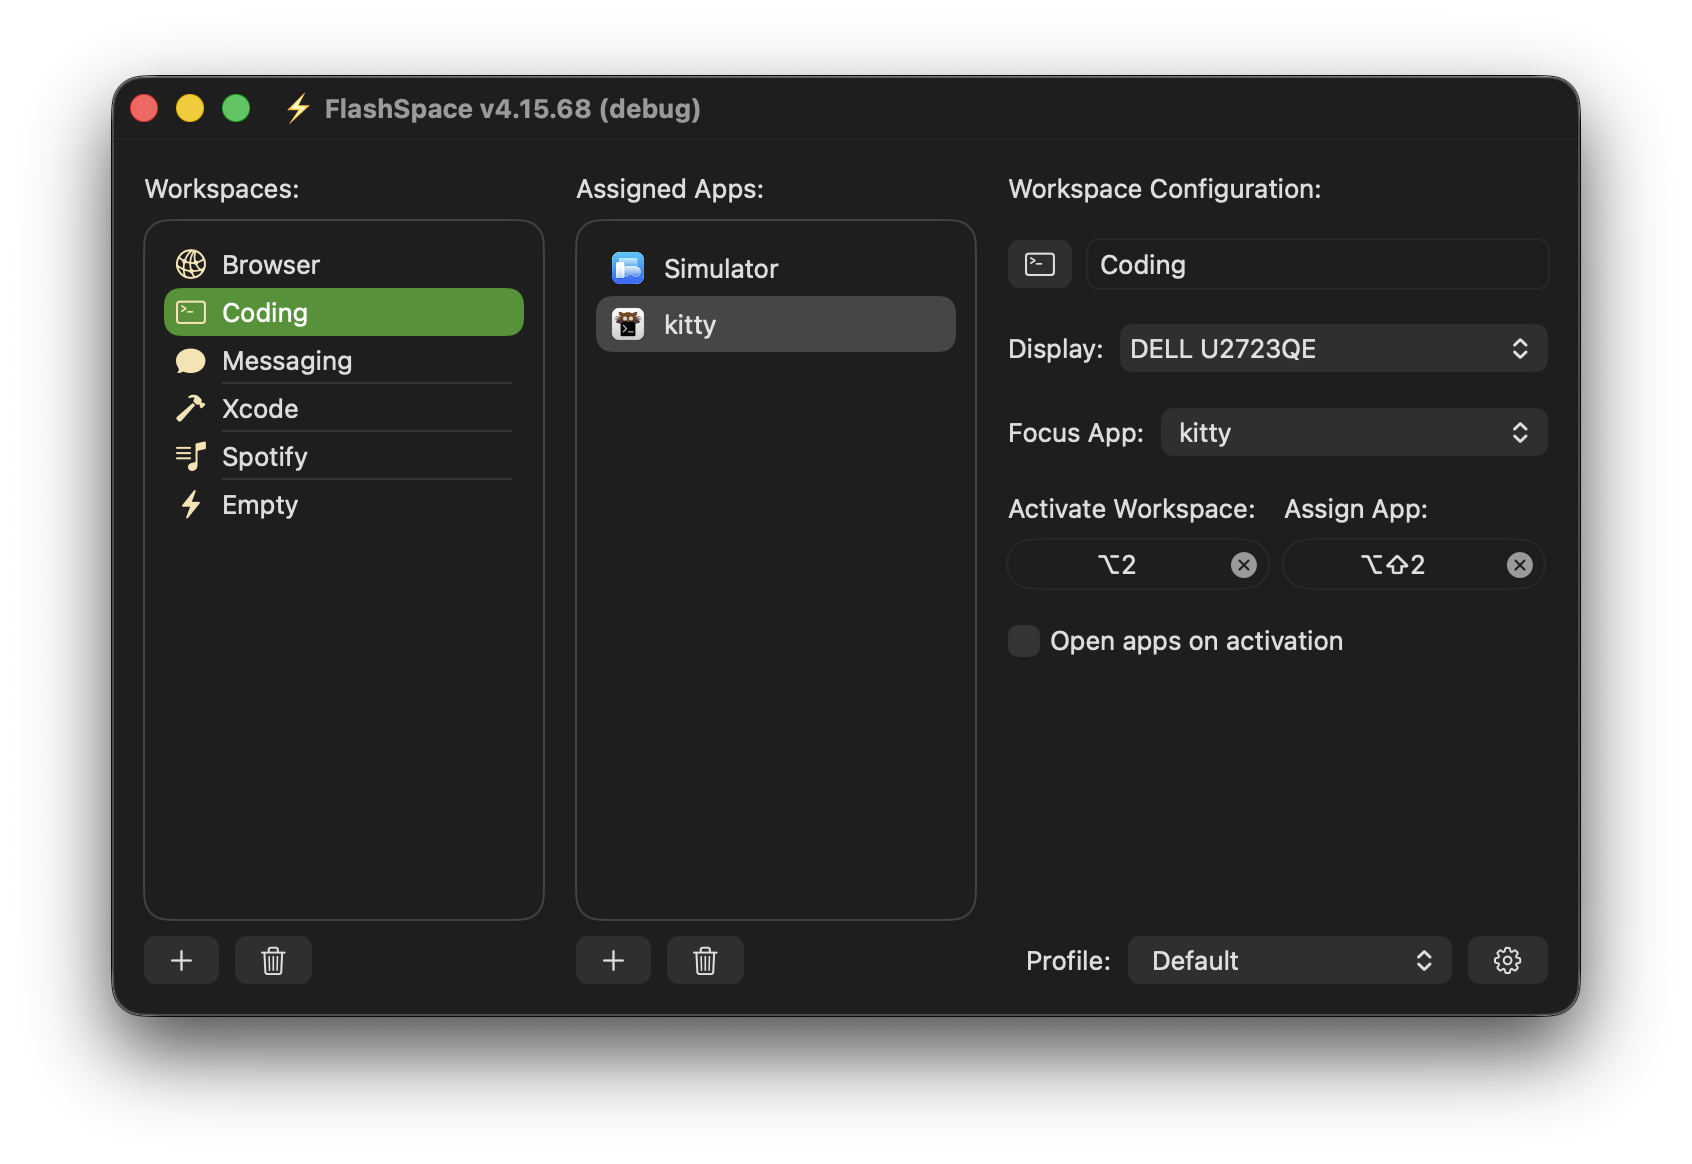Select kitty in Assigned Apps list

776,324
